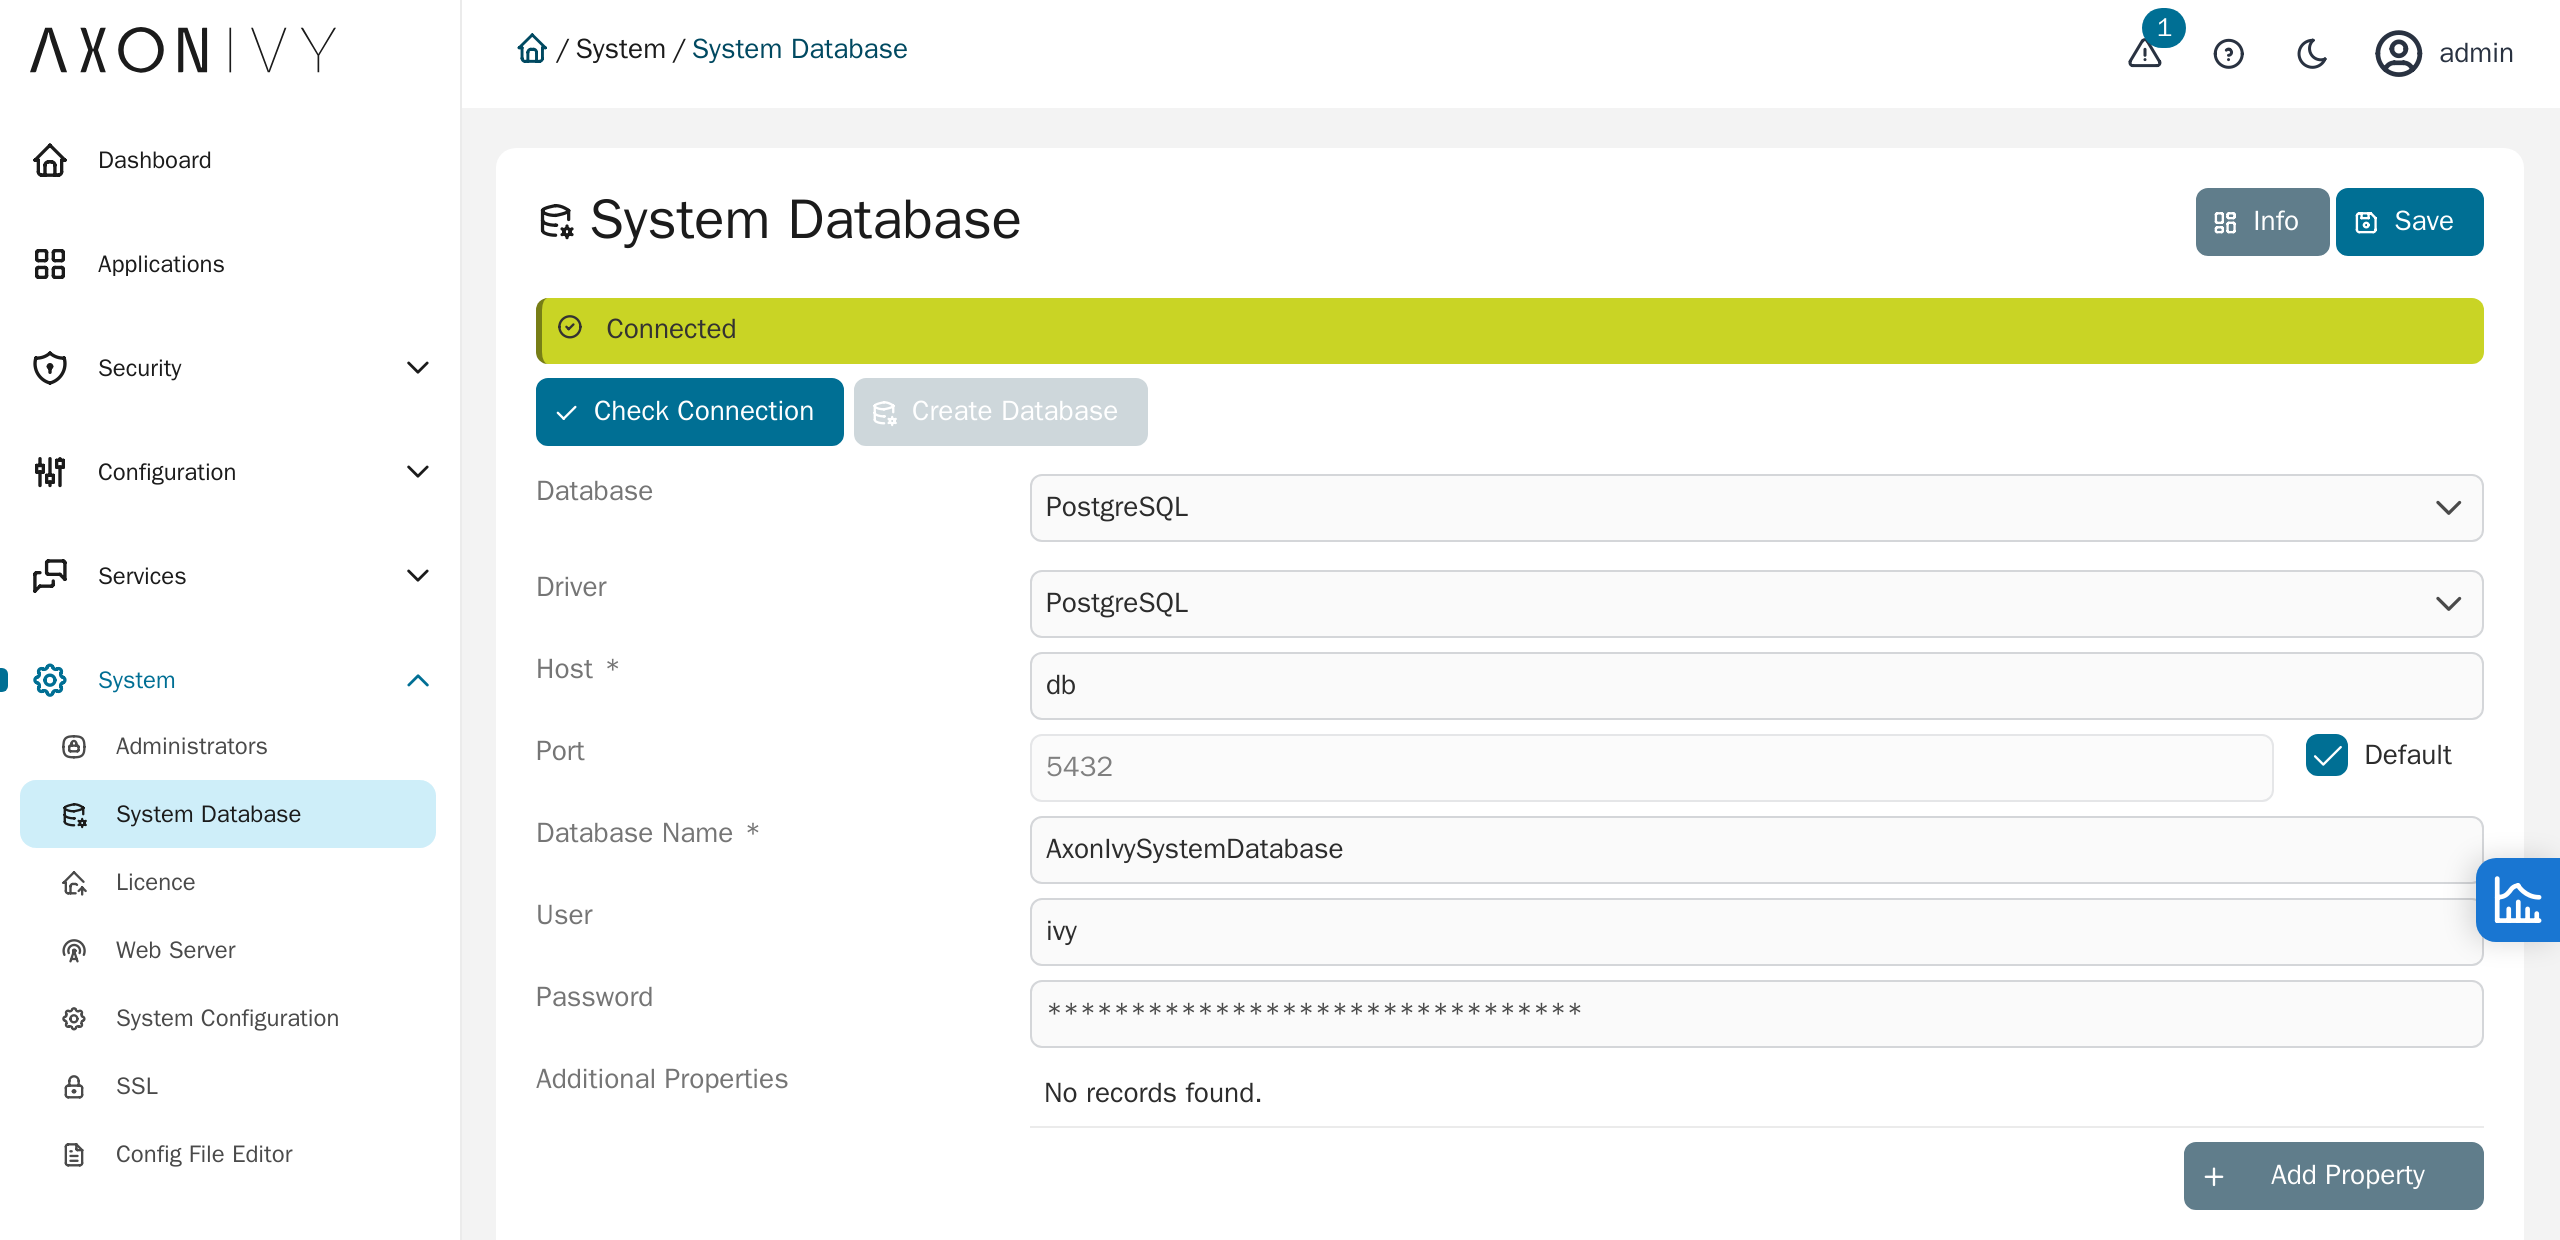Open the Licence page
2560x1240 pixels.
coord(228,882)
